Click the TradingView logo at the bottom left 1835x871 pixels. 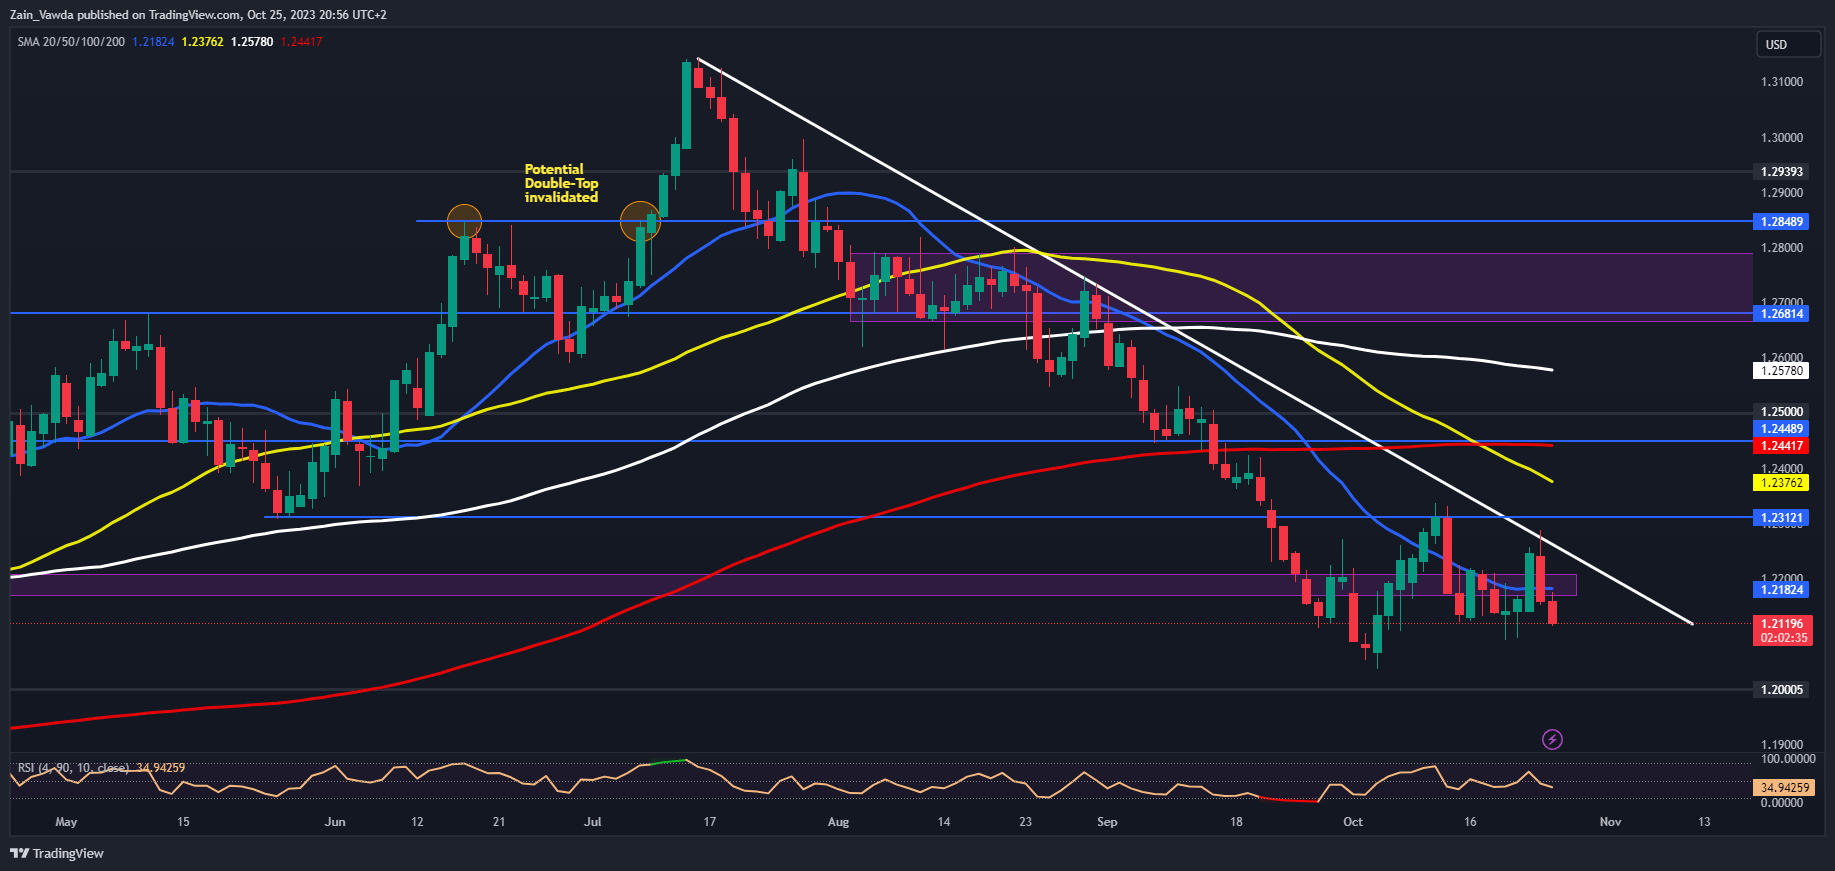[x=57, y=853]
